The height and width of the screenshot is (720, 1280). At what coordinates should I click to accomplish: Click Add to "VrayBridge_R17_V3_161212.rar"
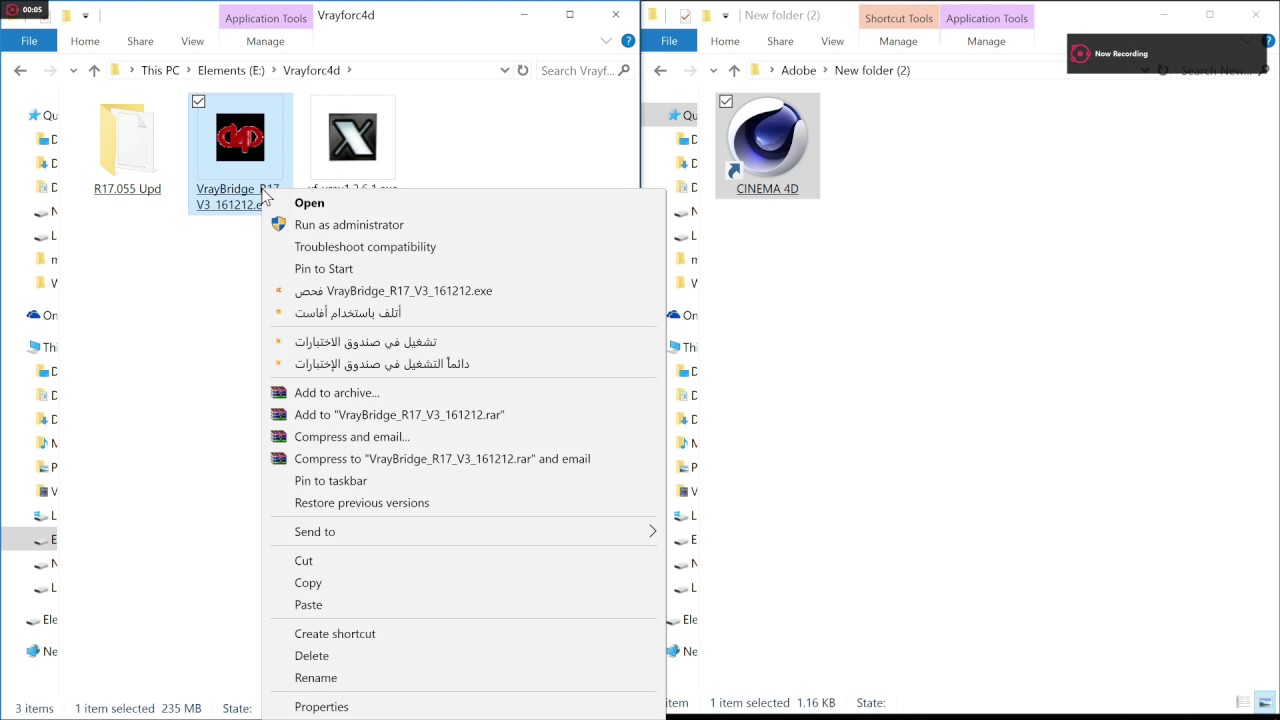(399, 415)
